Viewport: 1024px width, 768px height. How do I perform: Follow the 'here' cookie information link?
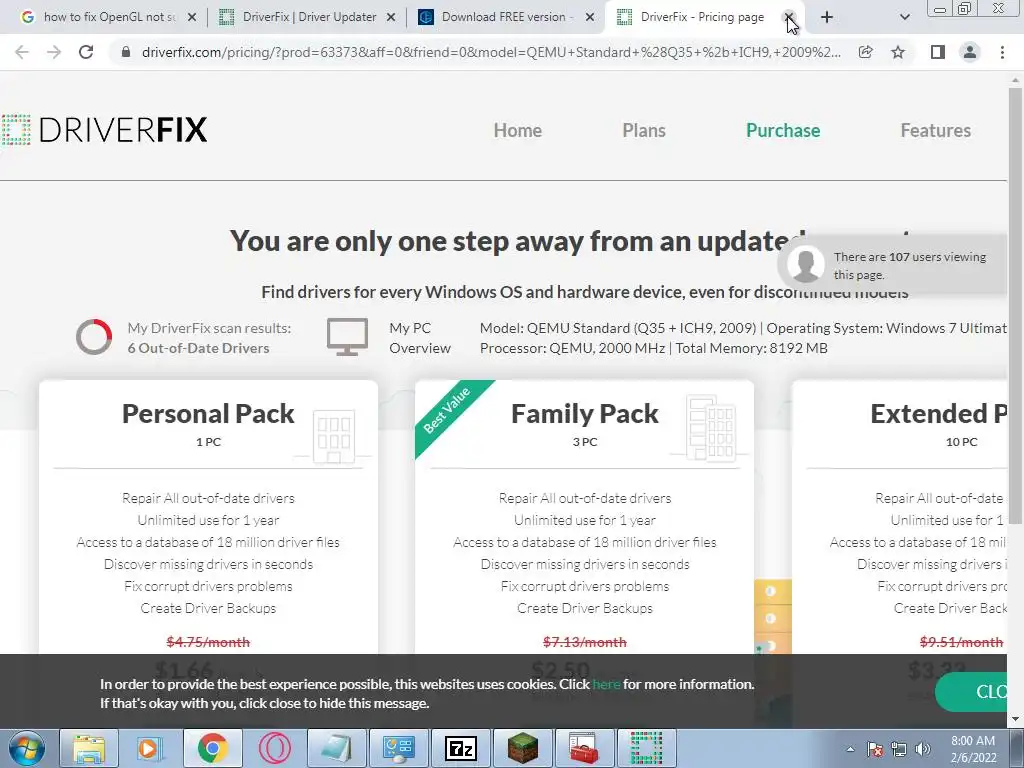pyautogui.click(x=606, y=684)
